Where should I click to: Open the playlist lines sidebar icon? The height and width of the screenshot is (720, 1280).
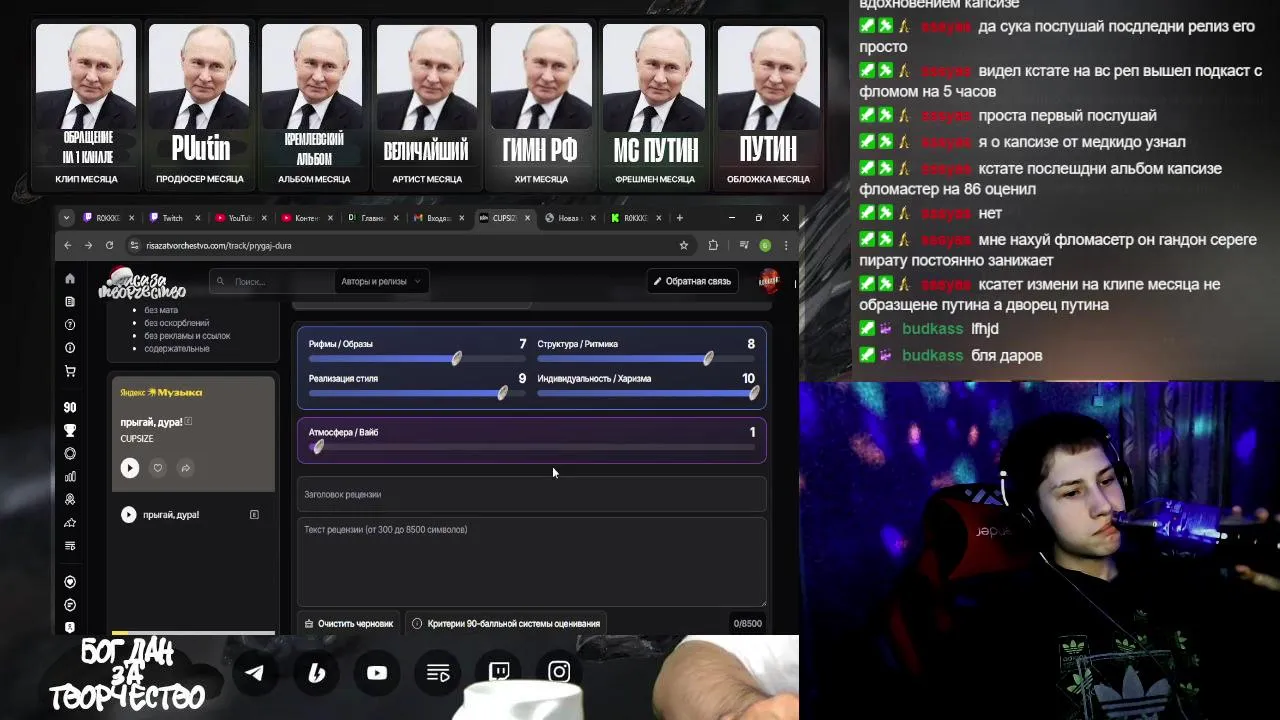tap(70, 546)
